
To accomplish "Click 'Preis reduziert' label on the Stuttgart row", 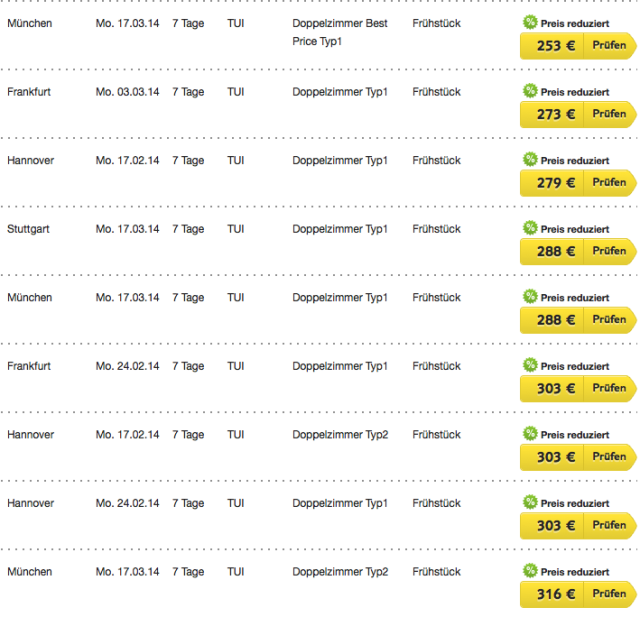I will [575, 229].
